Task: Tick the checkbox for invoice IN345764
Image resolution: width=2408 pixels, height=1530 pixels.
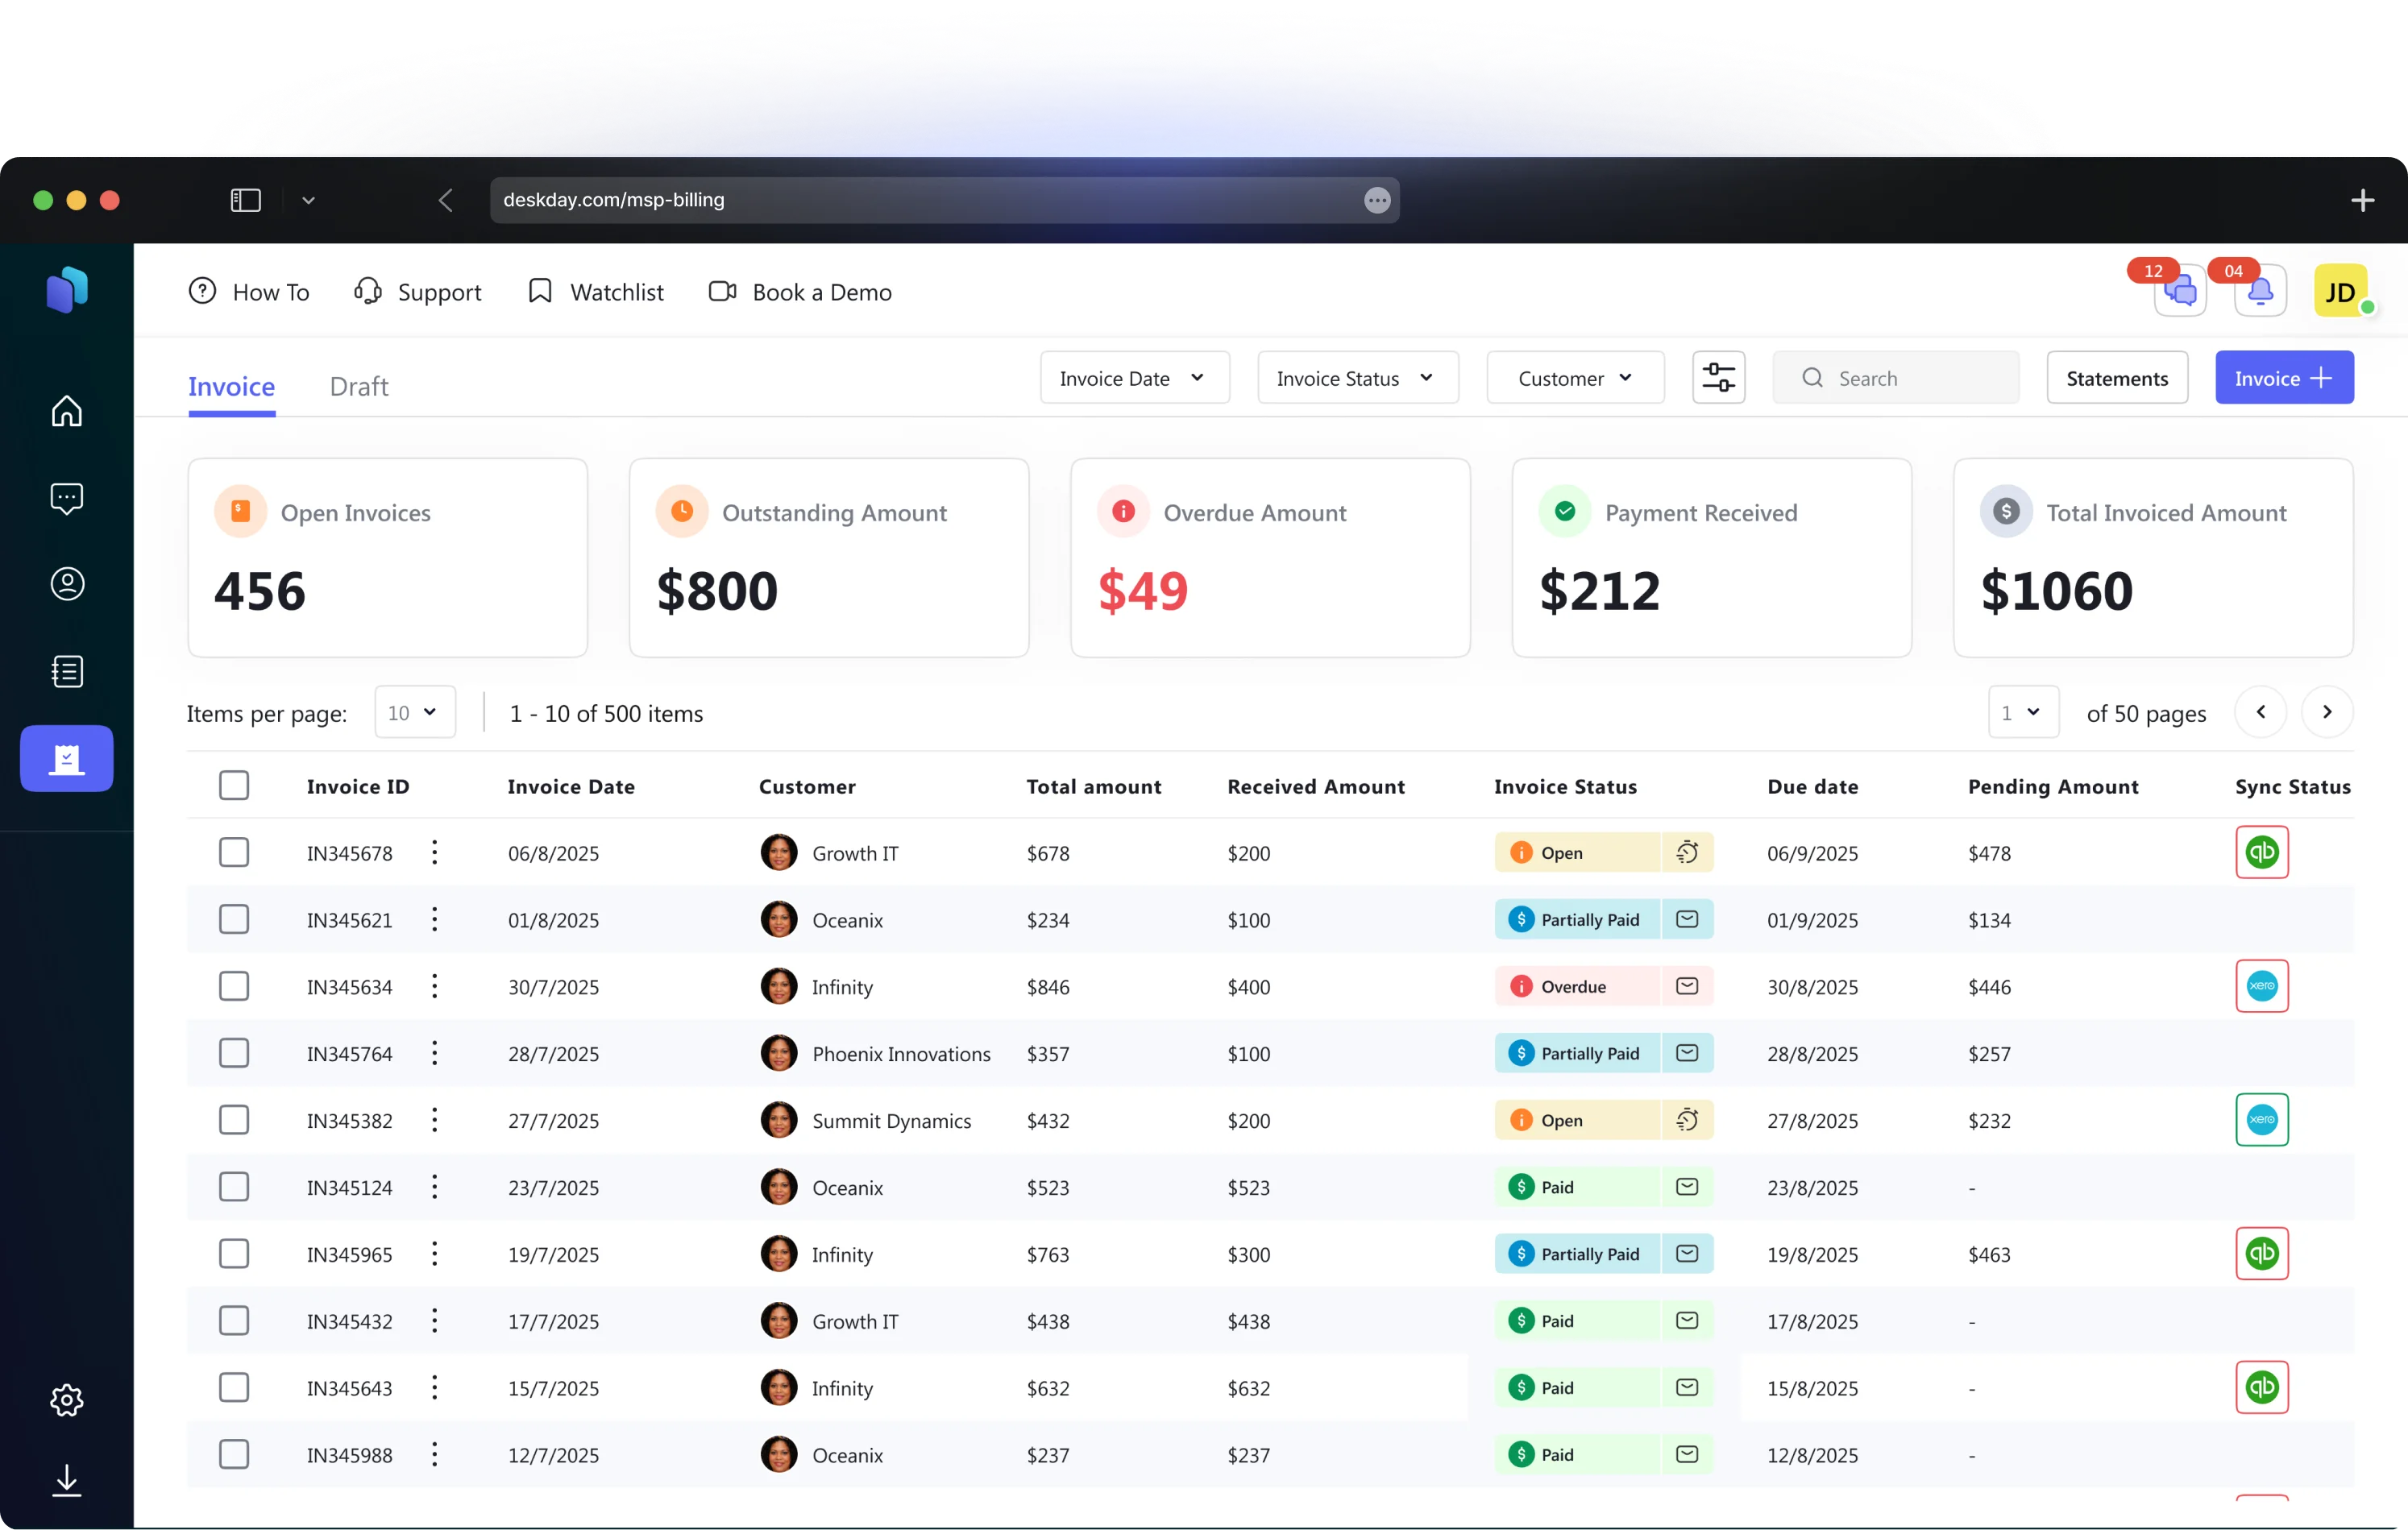Action: tap(234, 1053)
